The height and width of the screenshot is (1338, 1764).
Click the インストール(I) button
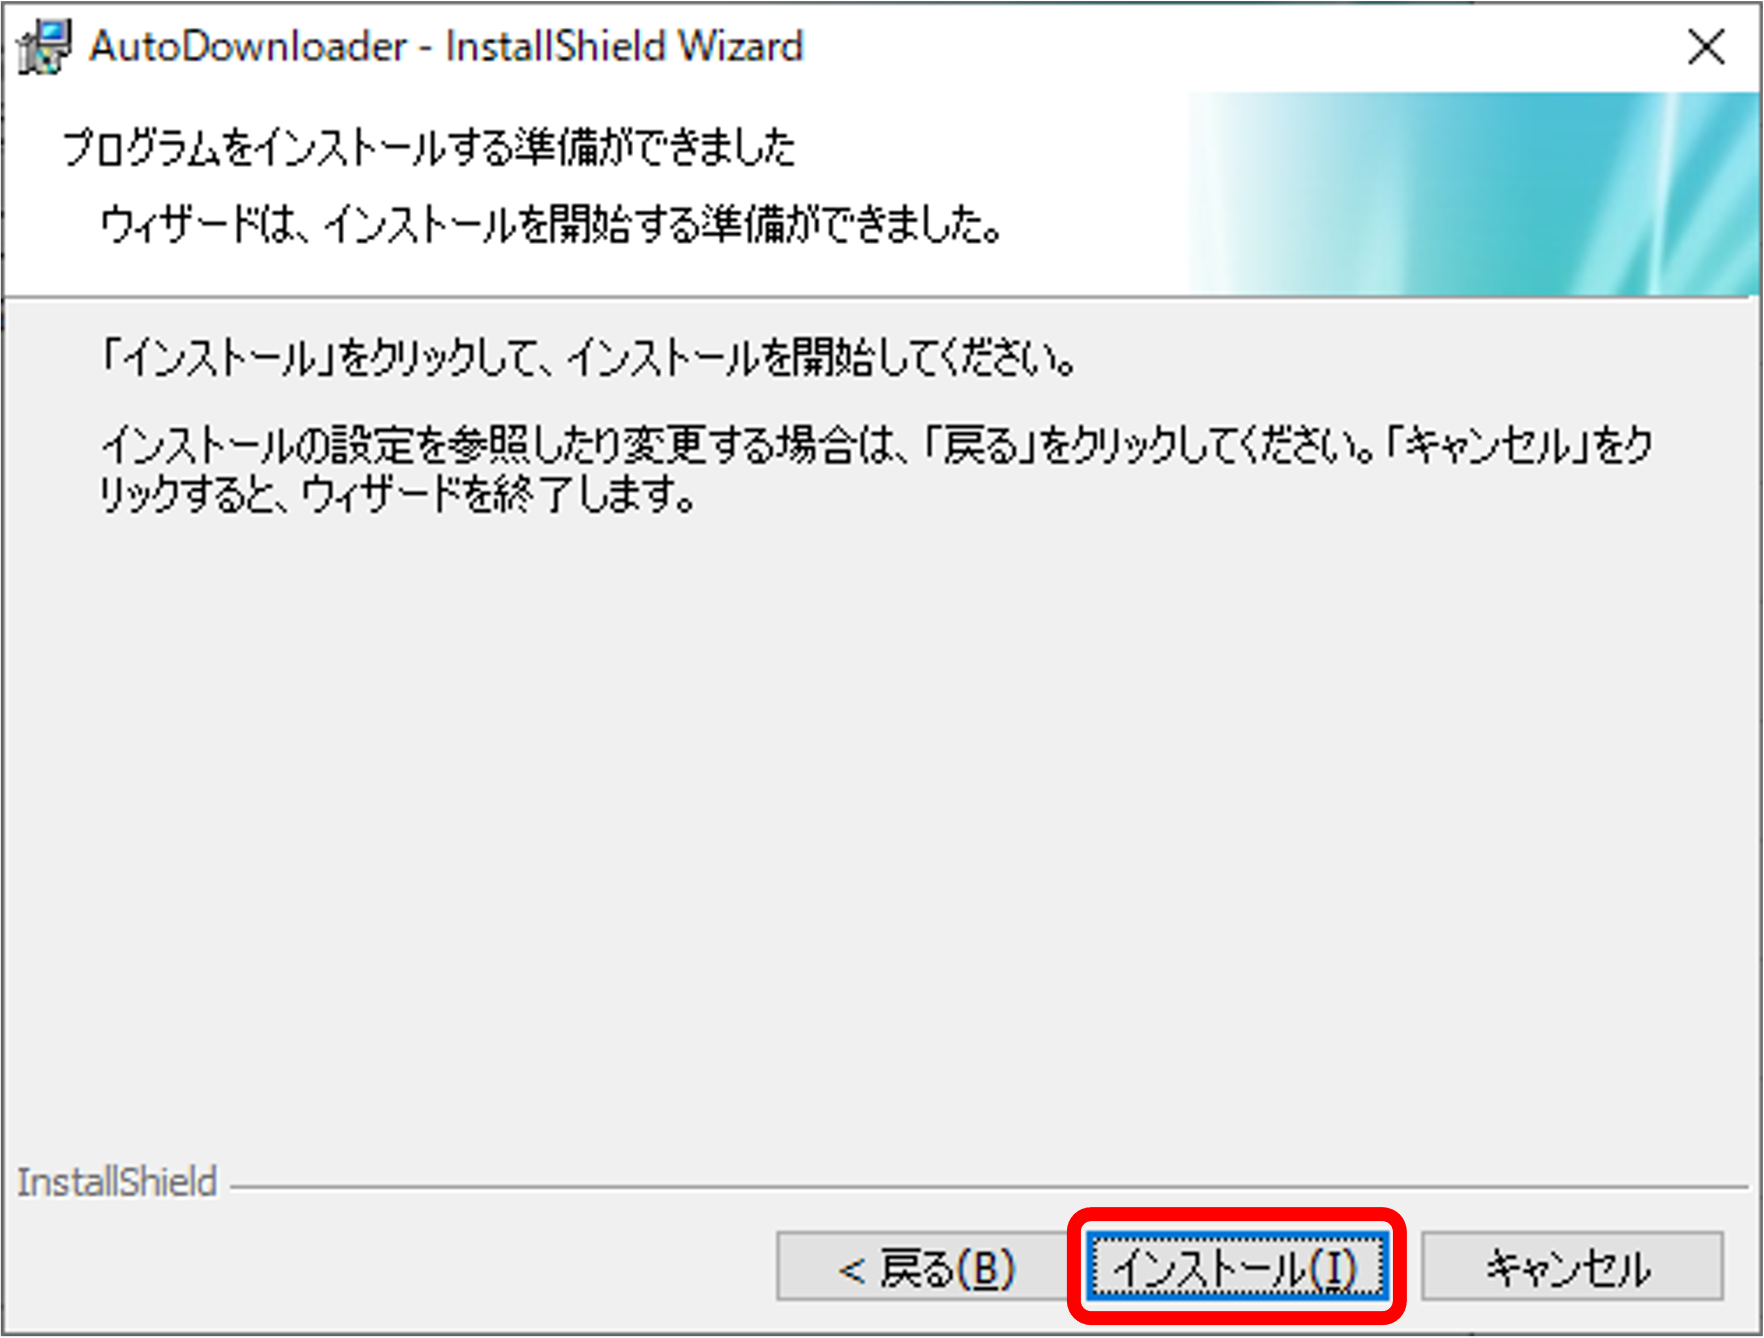[1236, 1268]
